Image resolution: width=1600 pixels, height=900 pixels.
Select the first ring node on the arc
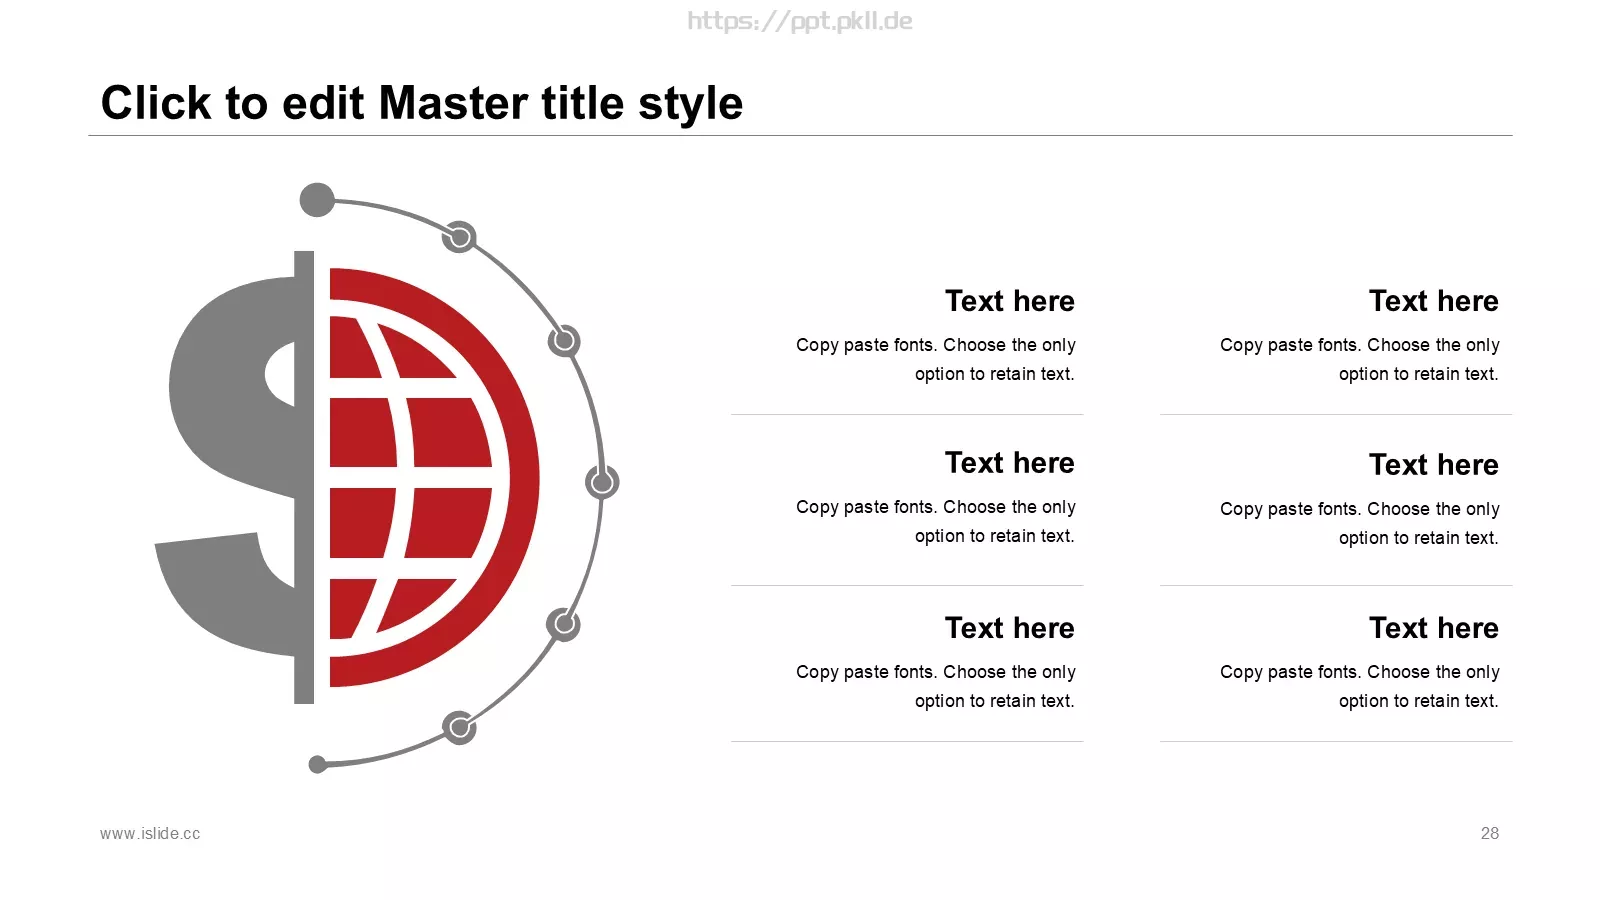click(x=459, y=237)
